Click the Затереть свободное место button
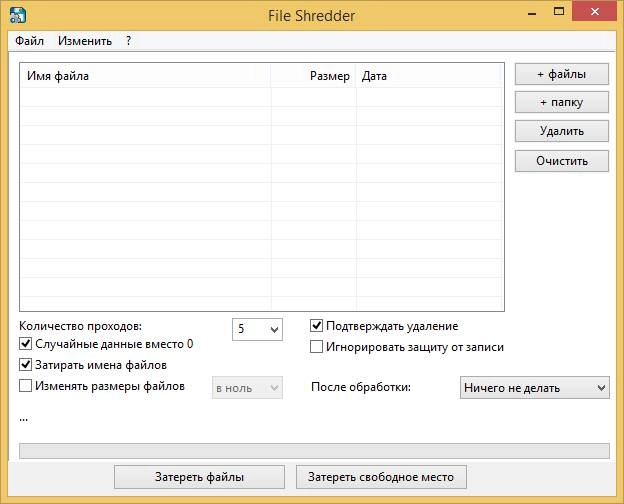Viewport: 624px width, 504px height. click(381, 477)
